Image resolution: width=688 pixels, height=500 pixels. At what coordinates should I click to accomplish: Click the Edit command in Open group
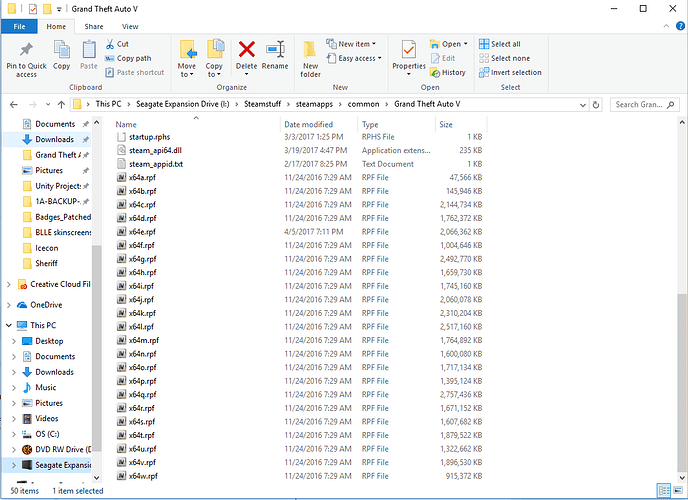pos(443,58)
